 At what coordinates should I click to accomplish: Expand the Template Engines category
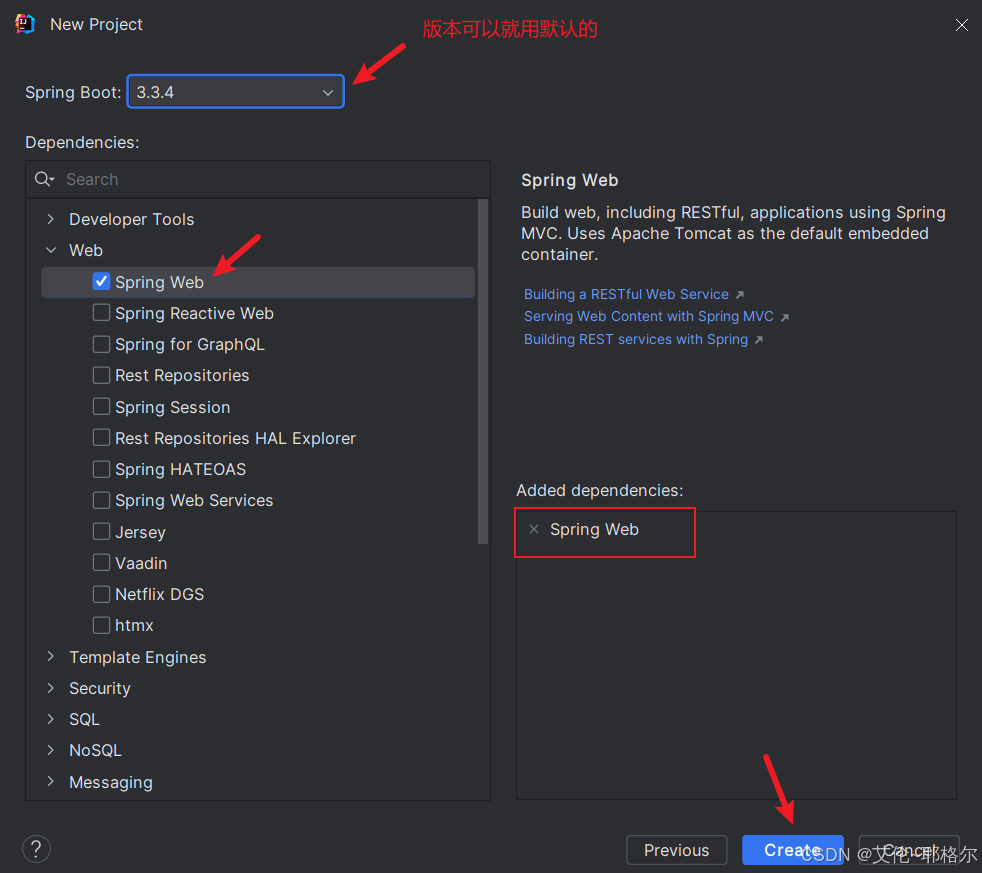[51, 656]
